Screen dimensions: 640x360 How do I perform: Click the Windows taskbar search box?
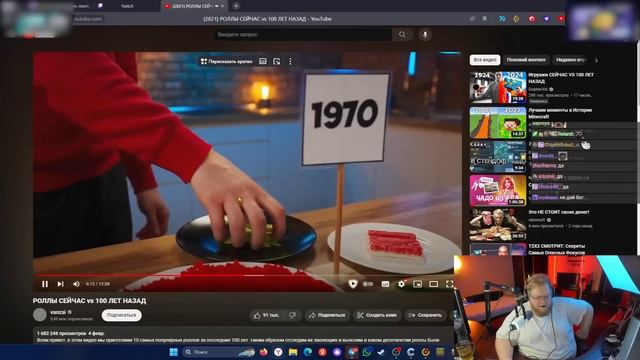[218, 352]
